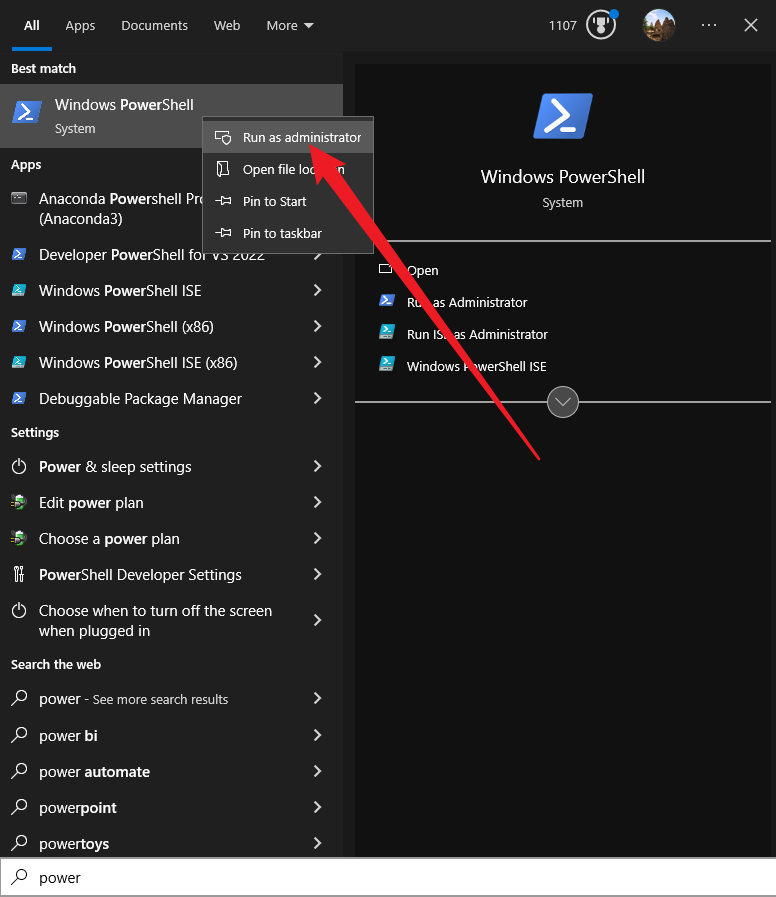Viewport: 776px width, 897px height.
Task: Click the Debuggable Package Manager icon
Action: point(19,399)
